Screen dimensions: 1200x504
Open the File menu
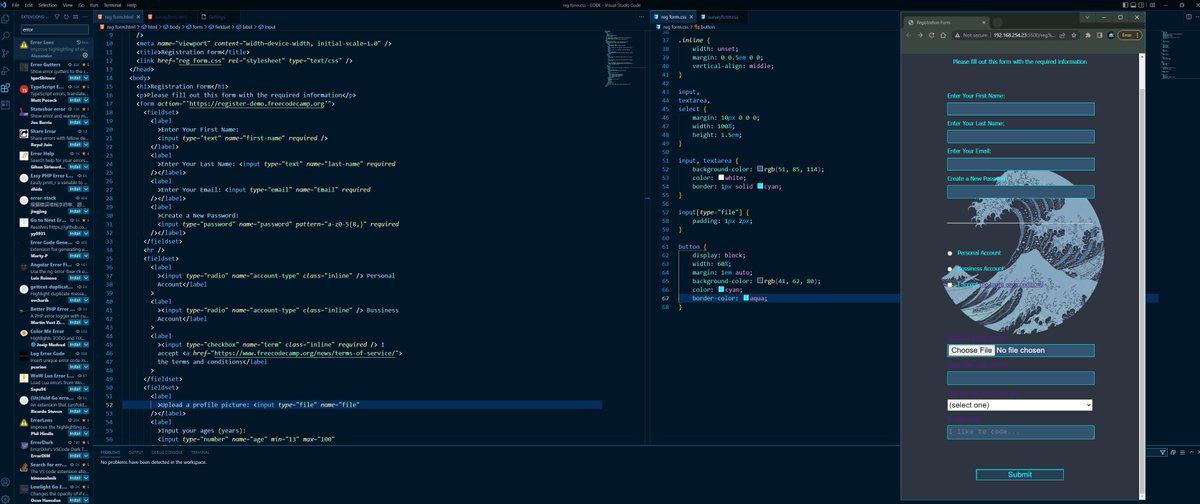pyautogui.click(x=15, y=5)
